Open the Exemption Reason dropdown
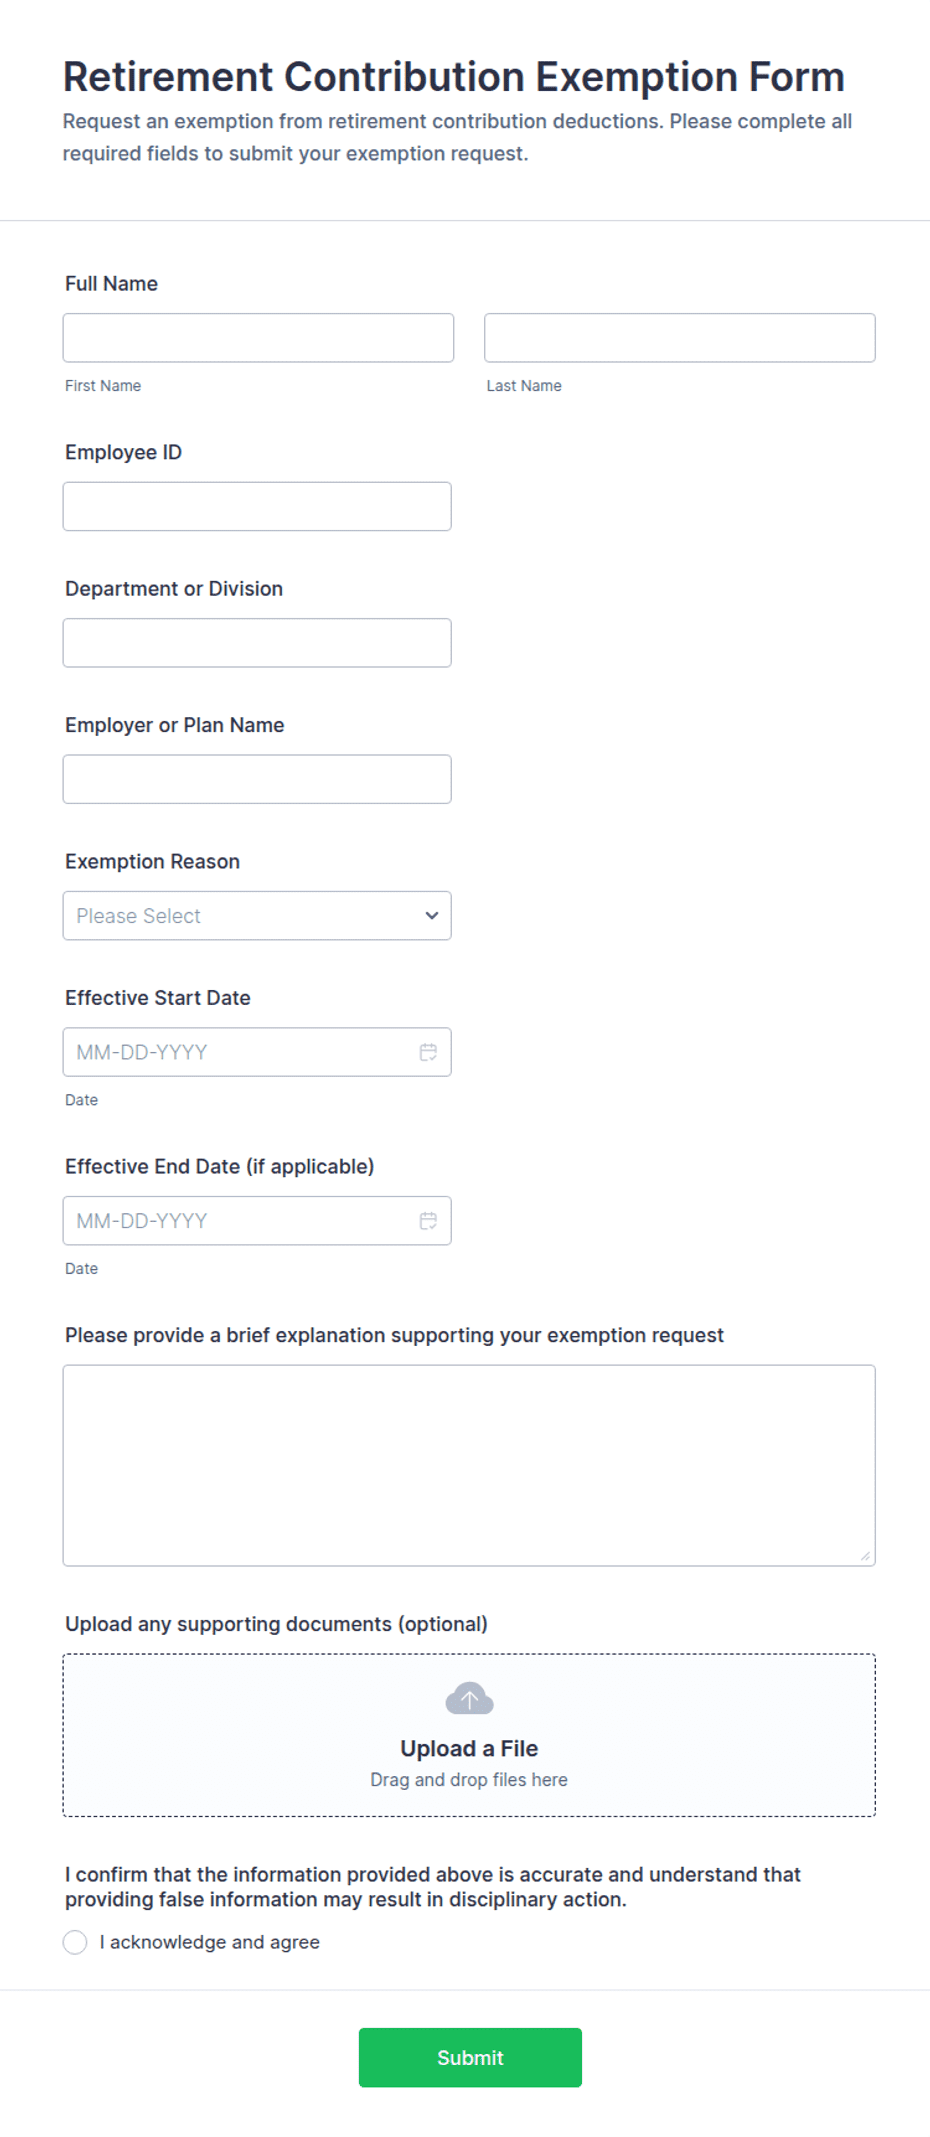 pos(257,916)
